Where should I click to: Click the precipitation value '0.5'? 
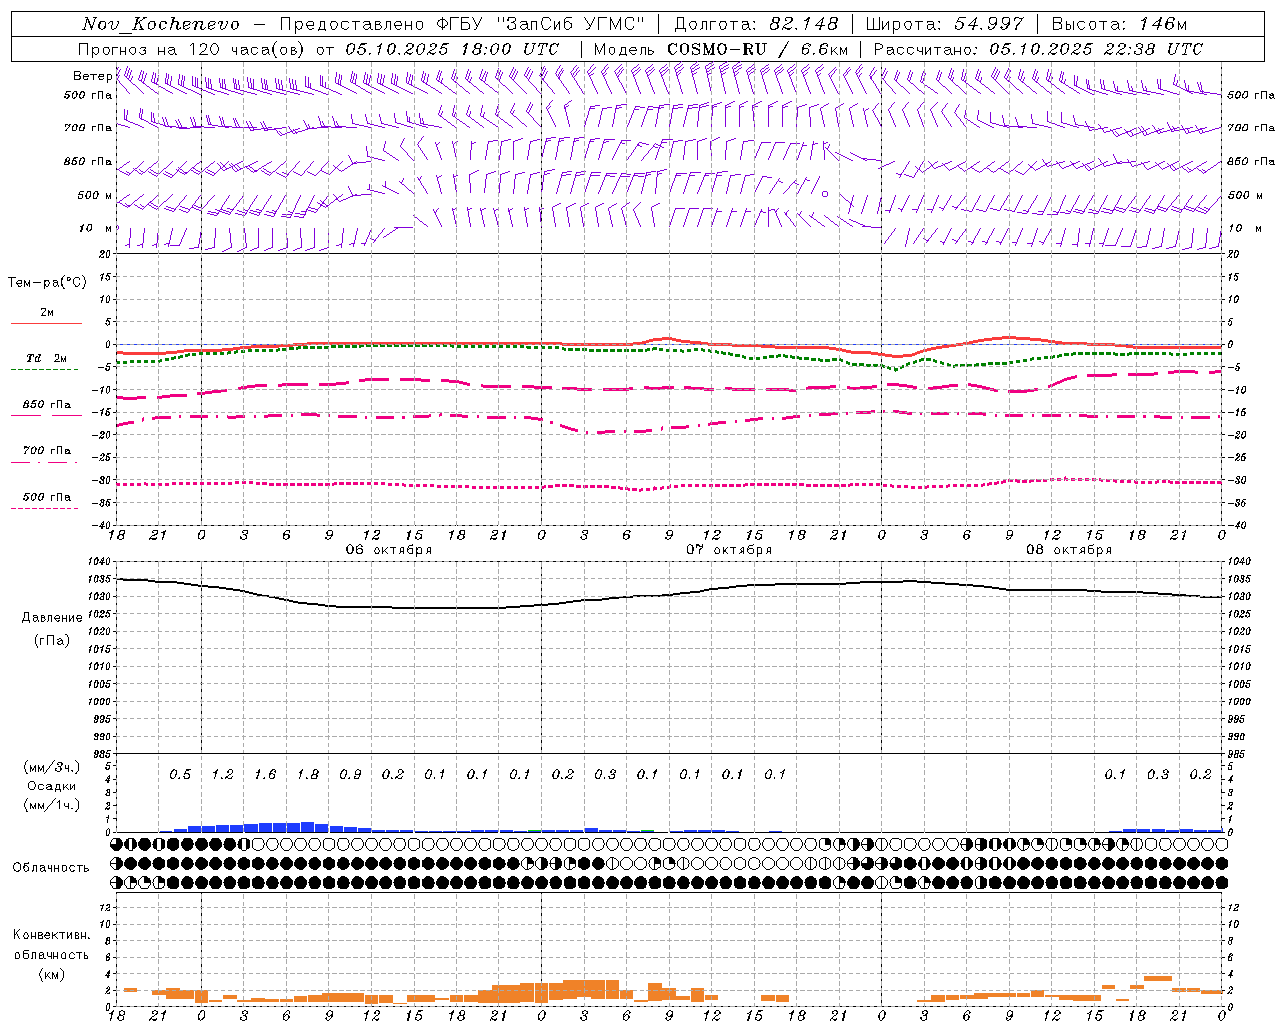[180, 774]
